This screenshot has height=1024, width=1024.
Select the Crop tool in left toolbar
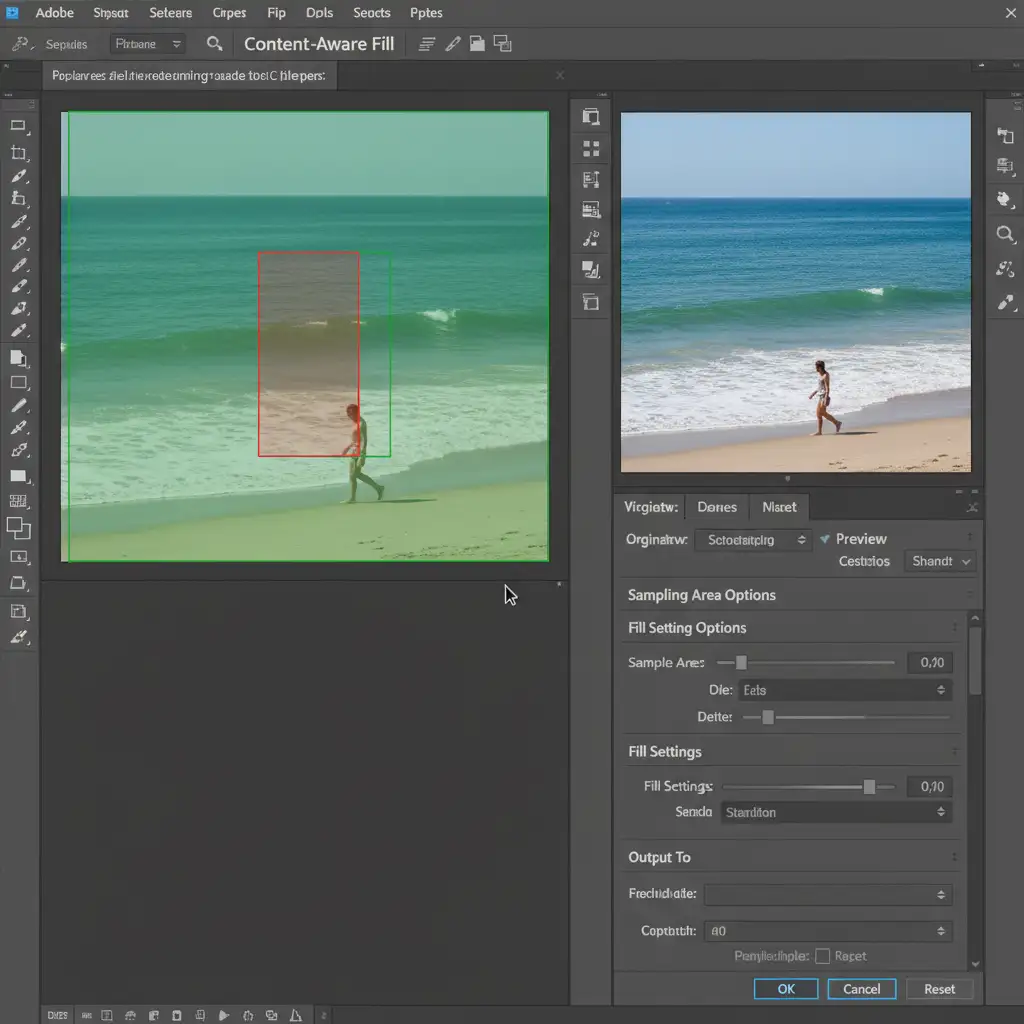(x=18, y=153)
